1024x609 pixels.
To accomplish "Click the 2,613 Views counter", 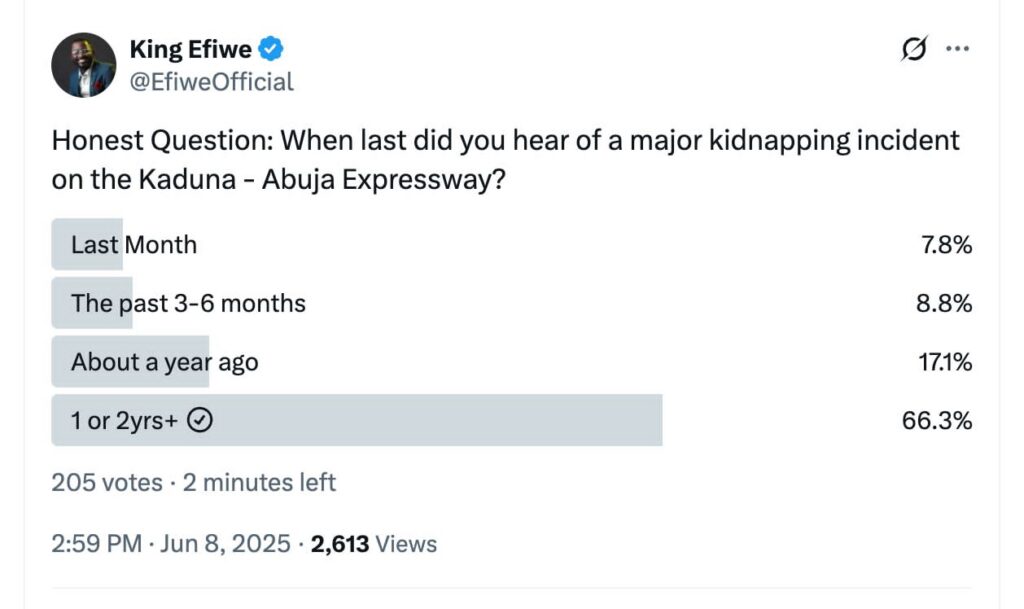I will (374, 544).
